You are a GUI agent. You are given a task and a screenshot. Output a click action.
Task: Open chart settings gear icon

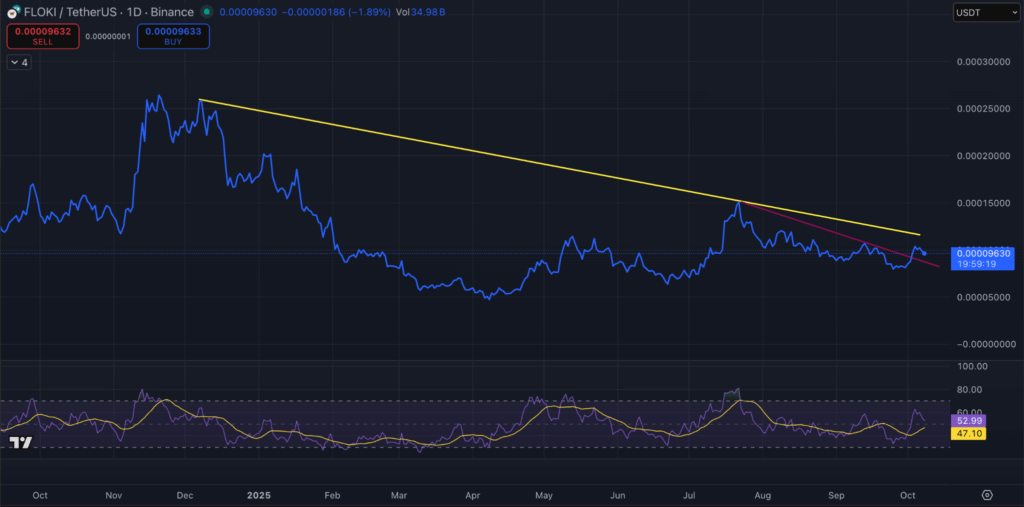pos(986,495)
